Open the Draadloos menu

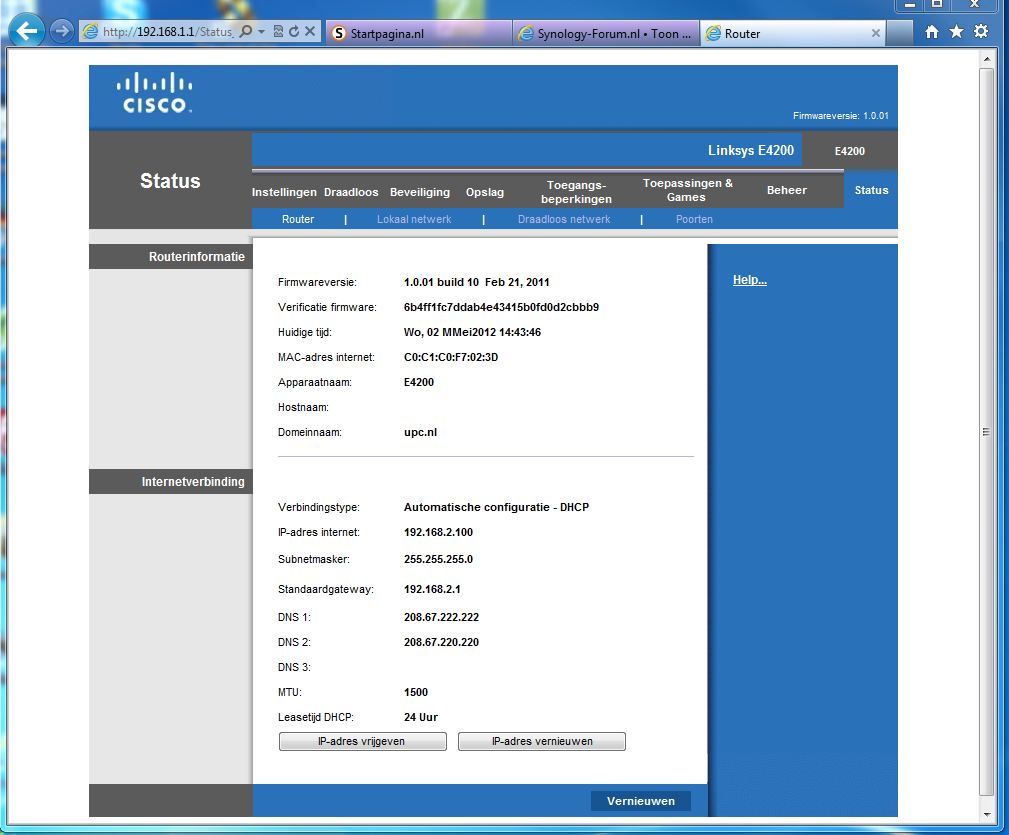[x=351, y=192]
